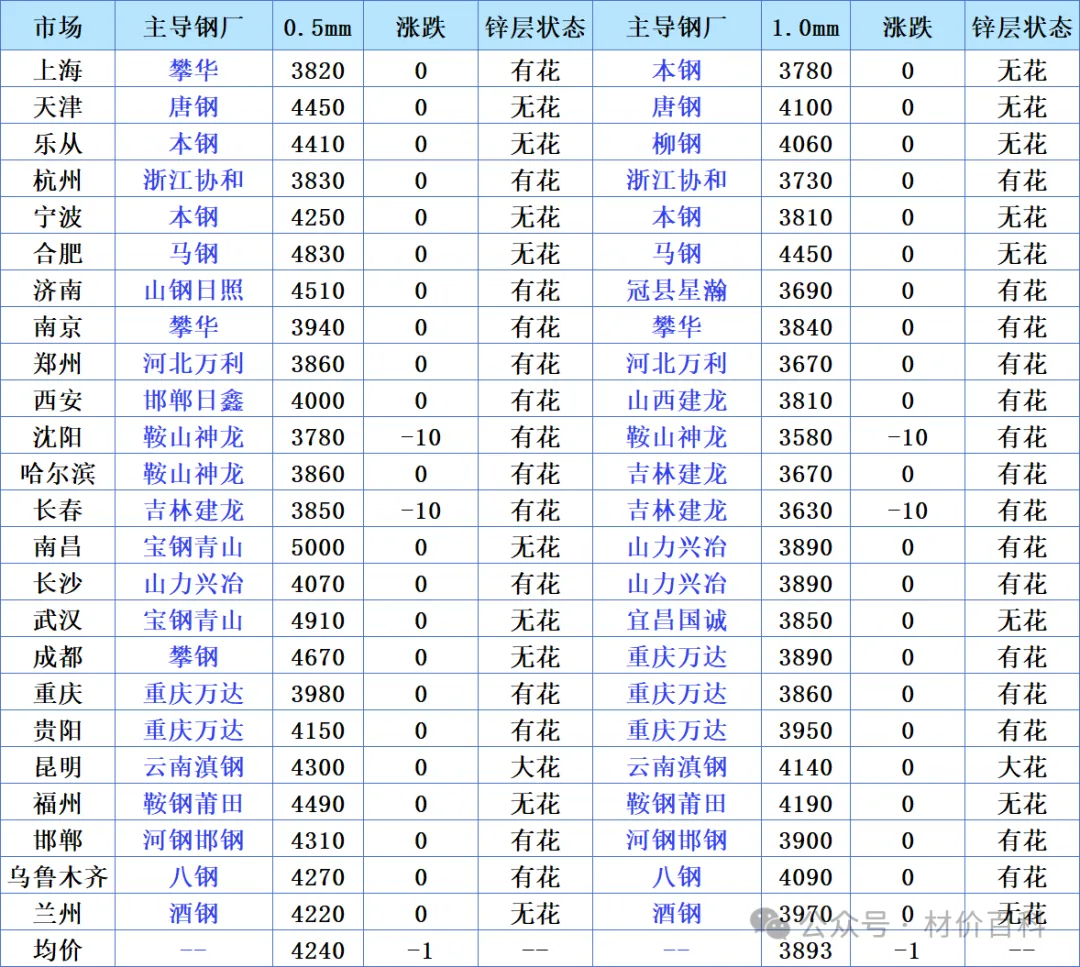Open the 河钢邯钢 link under 0.5mm section
Viewport: 1080px width, 967px height.
(x=193, y=840)
